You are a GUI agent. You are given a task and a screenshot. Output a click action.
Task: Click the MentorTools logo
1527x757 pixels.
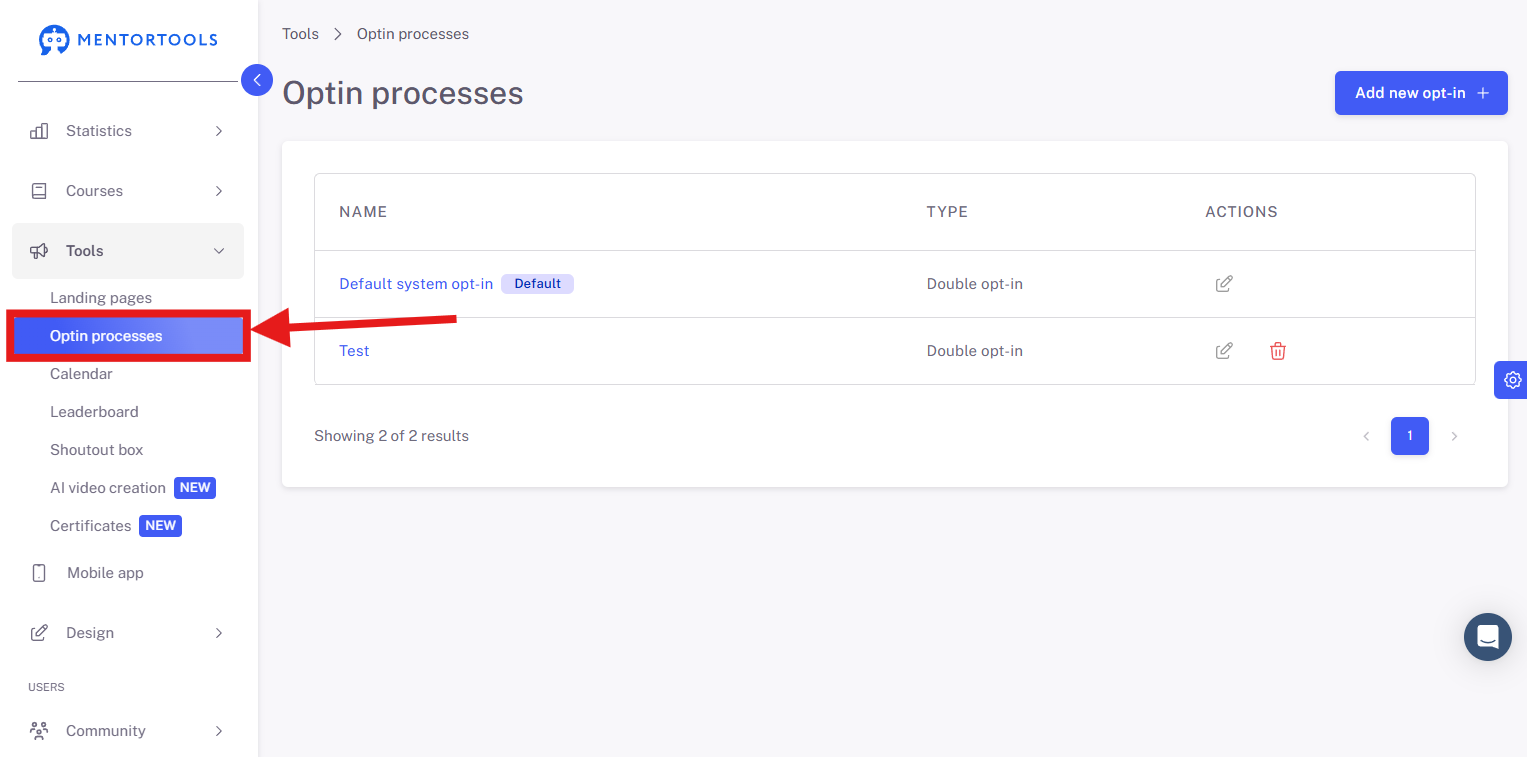pyautogui.click(x=128, y=40)
